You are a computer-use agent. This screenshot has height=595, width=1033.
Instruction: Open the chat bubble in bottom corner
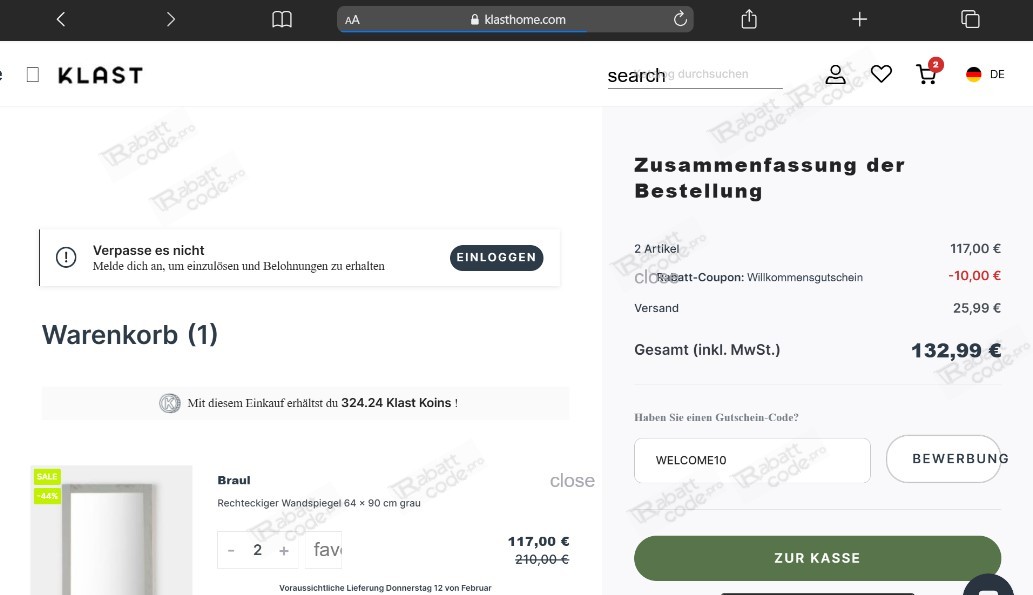[988, 588]
